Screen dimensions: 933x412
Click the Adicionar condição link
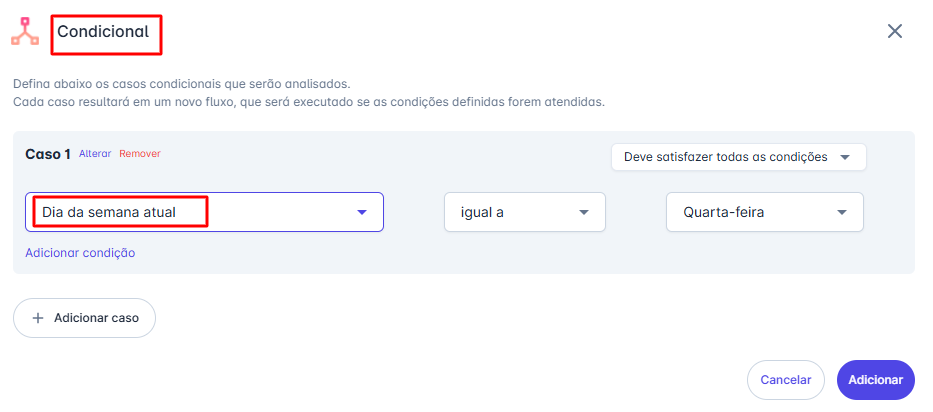(80, 252)
